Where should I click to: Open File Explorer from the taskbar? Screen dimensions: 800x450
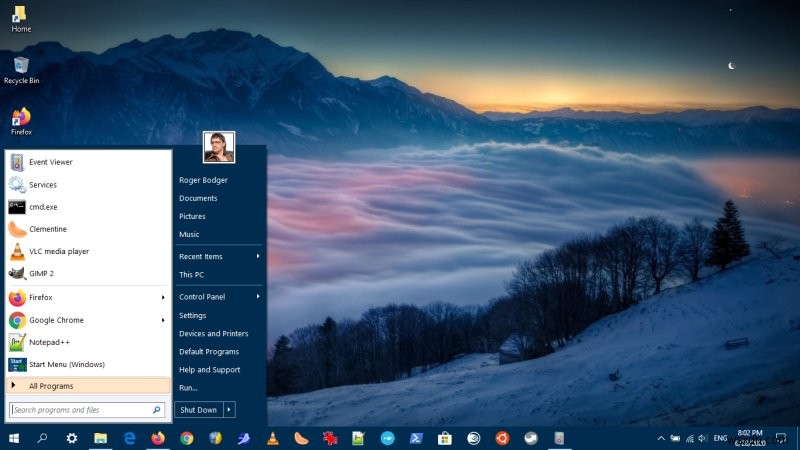(101, 438)
